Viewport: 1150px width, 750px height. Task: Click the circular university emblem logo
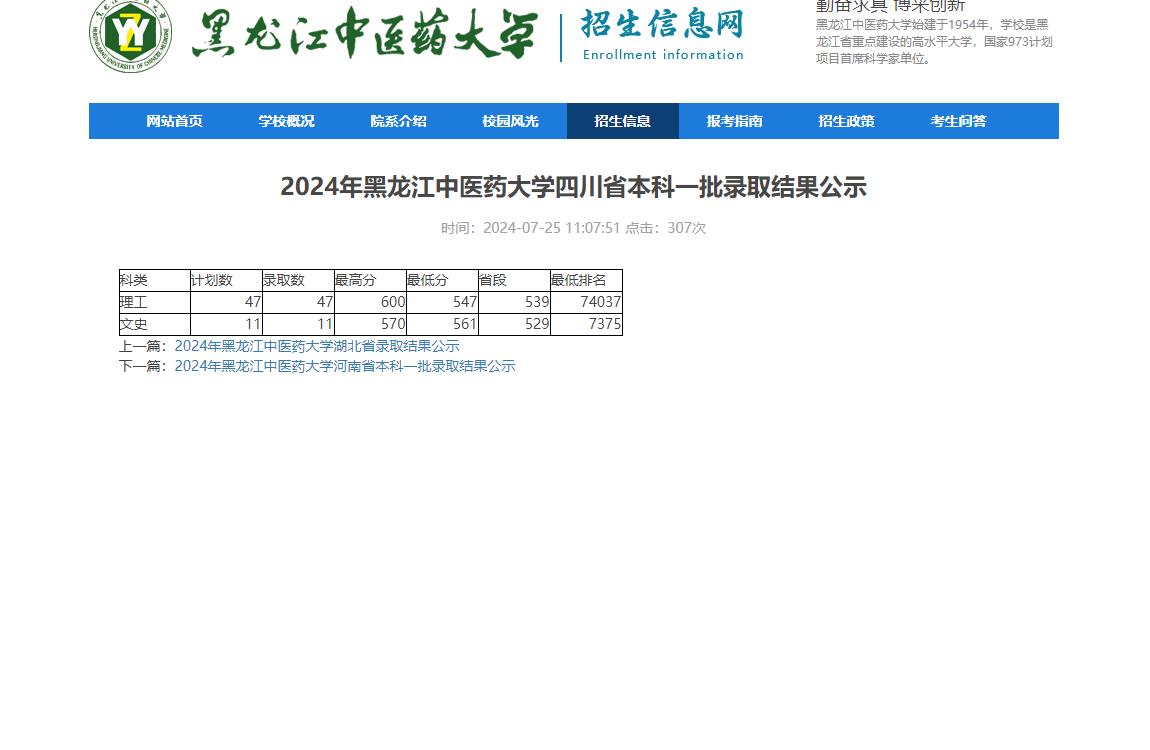coord(130,35)
